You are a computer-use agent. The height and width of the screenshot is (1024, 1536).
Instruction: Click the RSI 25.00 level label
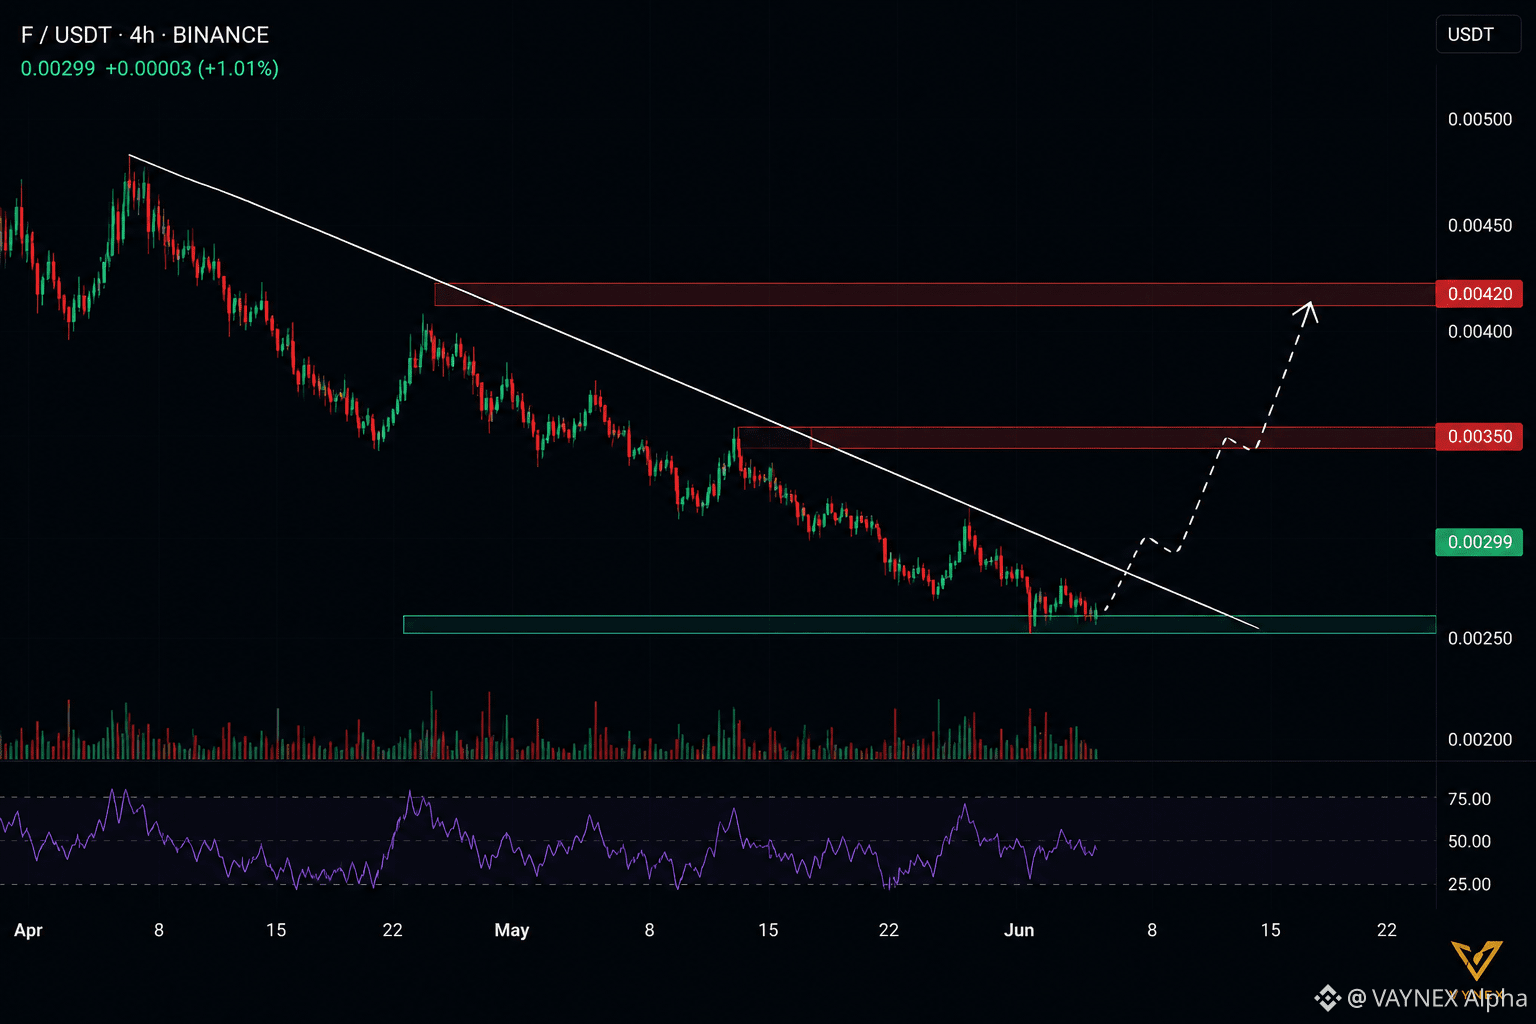[x=1469, y=884]
